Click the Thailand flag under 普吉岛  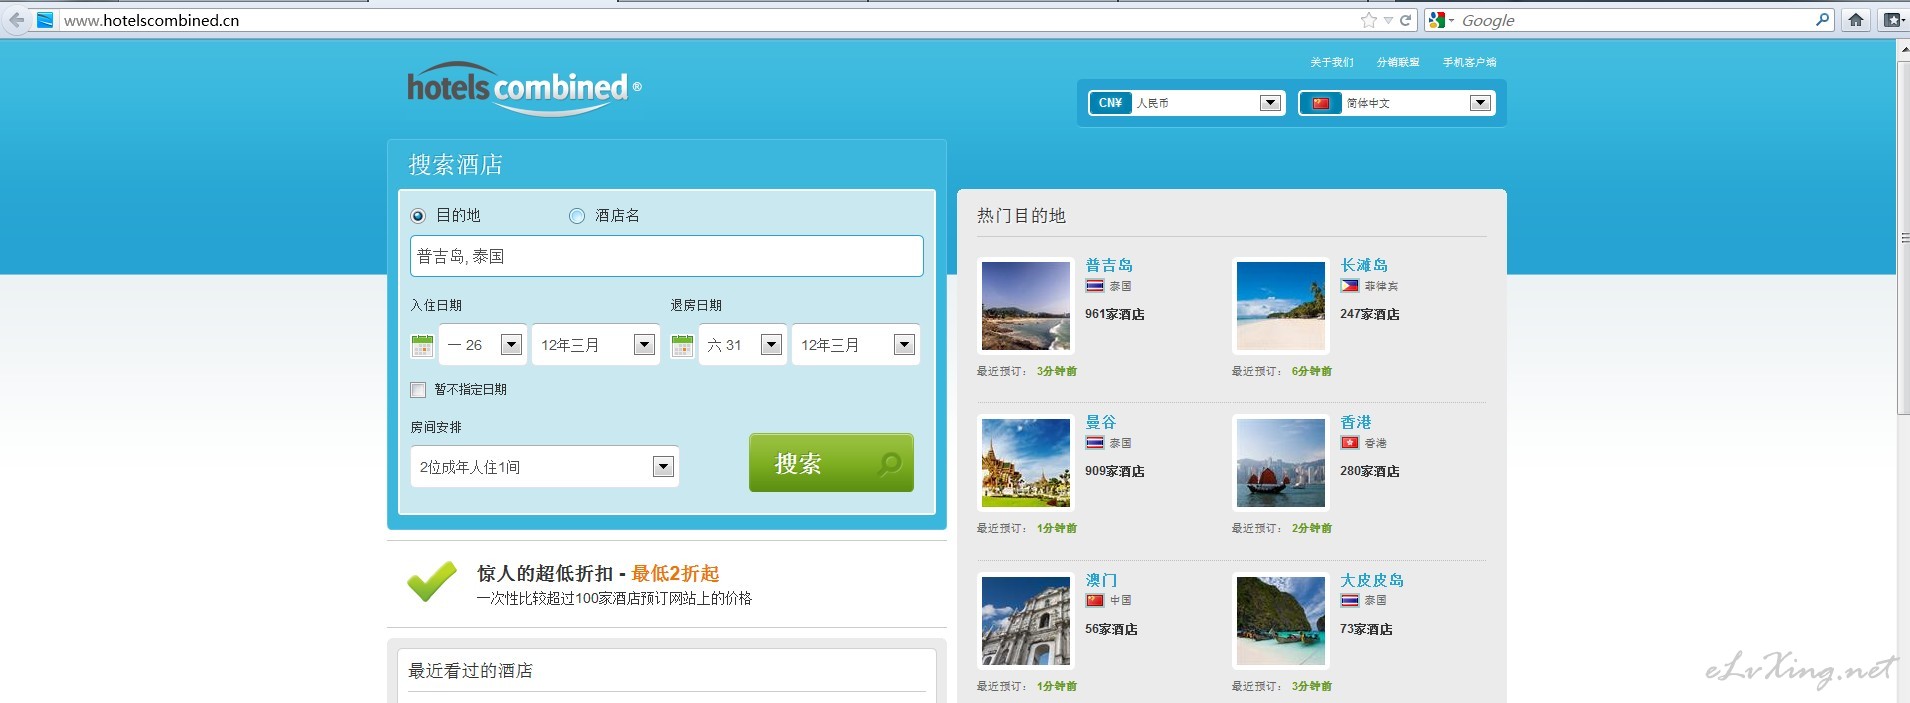pyautogui.click(x=1095, y=286)
